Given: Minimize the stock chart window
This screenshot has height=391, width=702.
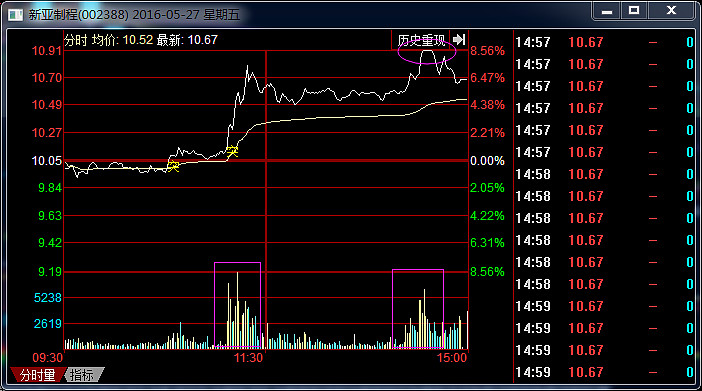Looking at the screenshot, I should click(x=607, y=11).
